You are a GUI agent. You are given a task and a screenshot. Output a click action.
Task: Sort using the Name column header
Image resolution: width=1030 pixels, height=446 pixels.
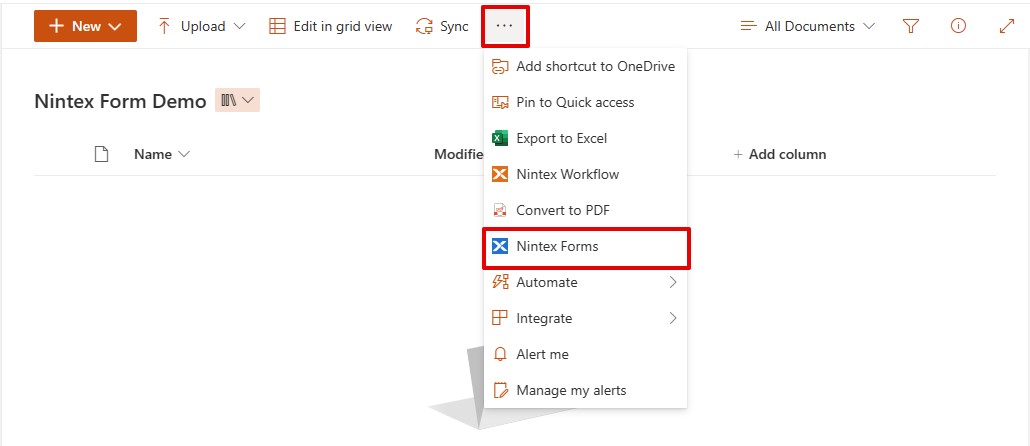(x=162, y=154)
